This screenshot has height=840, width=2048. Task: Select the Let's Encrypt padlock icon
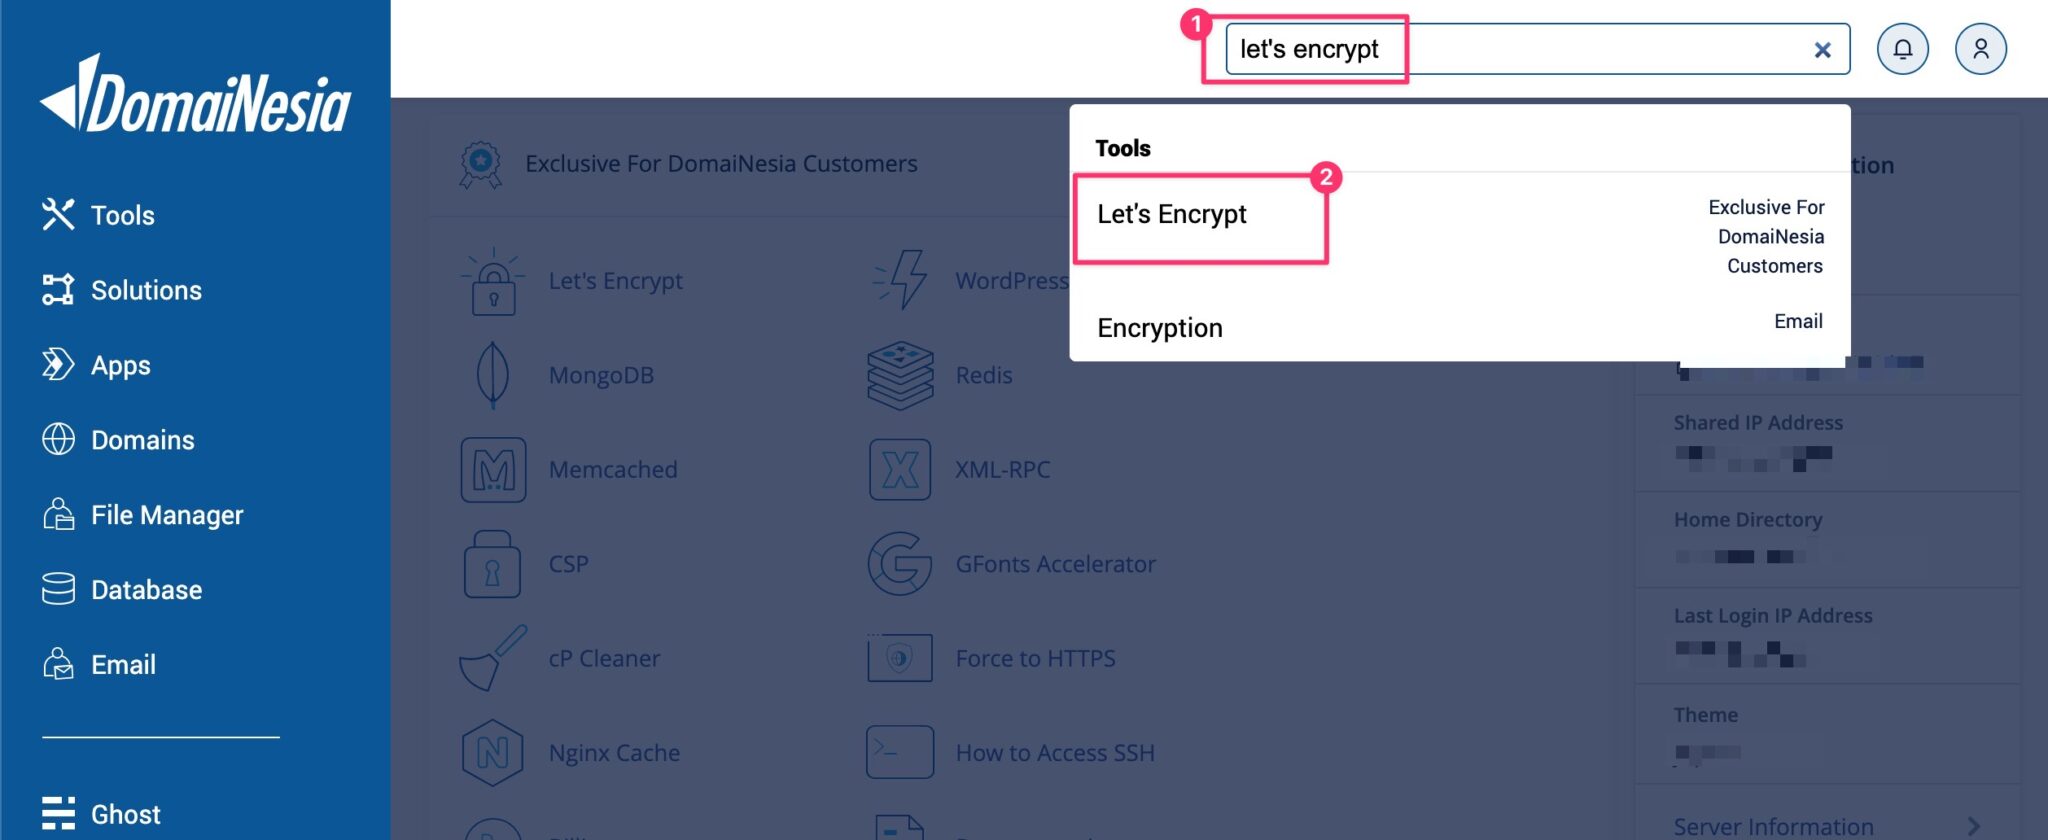(x=491, y=282)
